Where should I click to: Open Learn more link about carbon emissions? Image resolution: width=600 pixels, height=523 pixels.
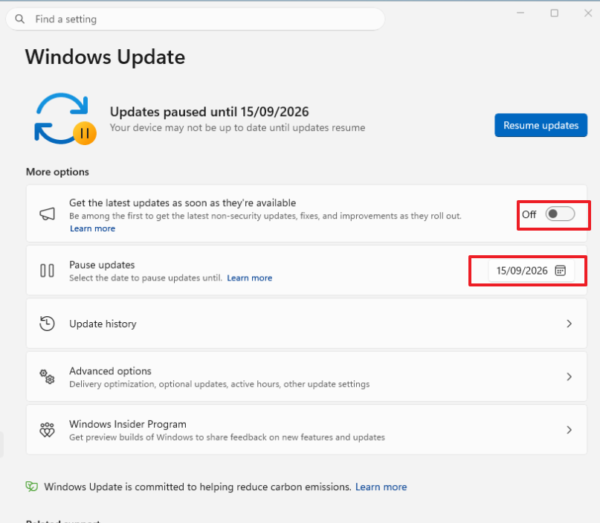coord(381,487)
